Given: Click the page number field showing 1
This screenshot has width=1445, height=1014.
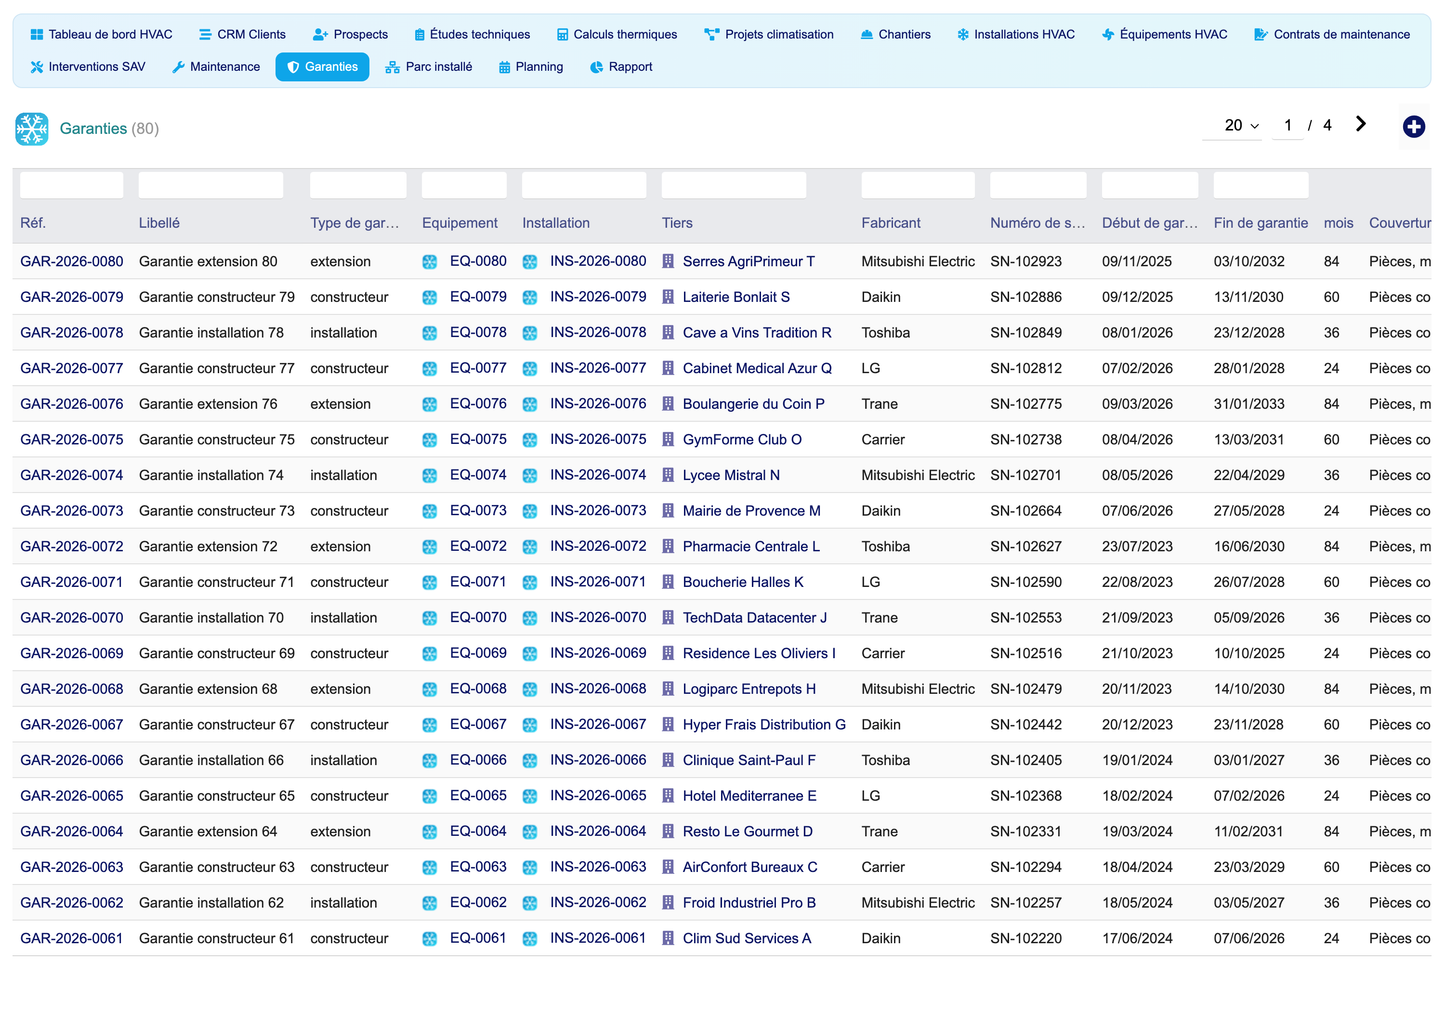Looking at the screenshot, I should click(x=1287, y=126).
